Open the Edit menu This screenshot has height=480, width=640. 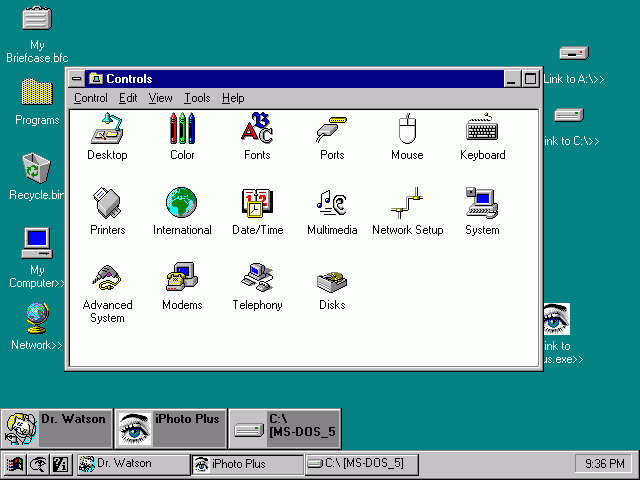coord(128,98)
